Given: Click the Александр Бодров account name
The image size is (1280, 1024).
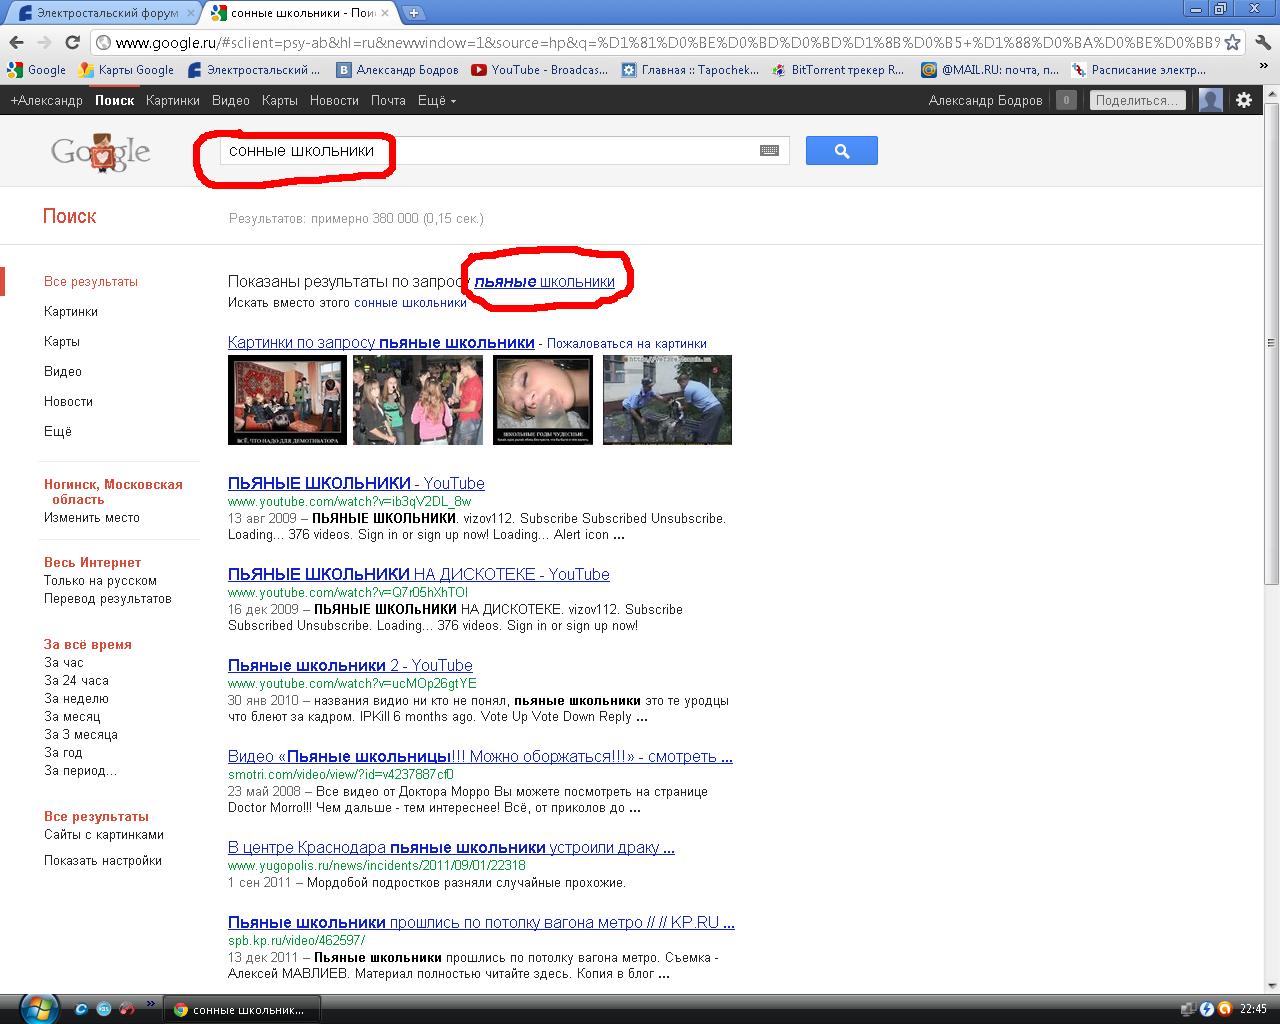Looking at the screenshot, I should (x=985, y=100).
